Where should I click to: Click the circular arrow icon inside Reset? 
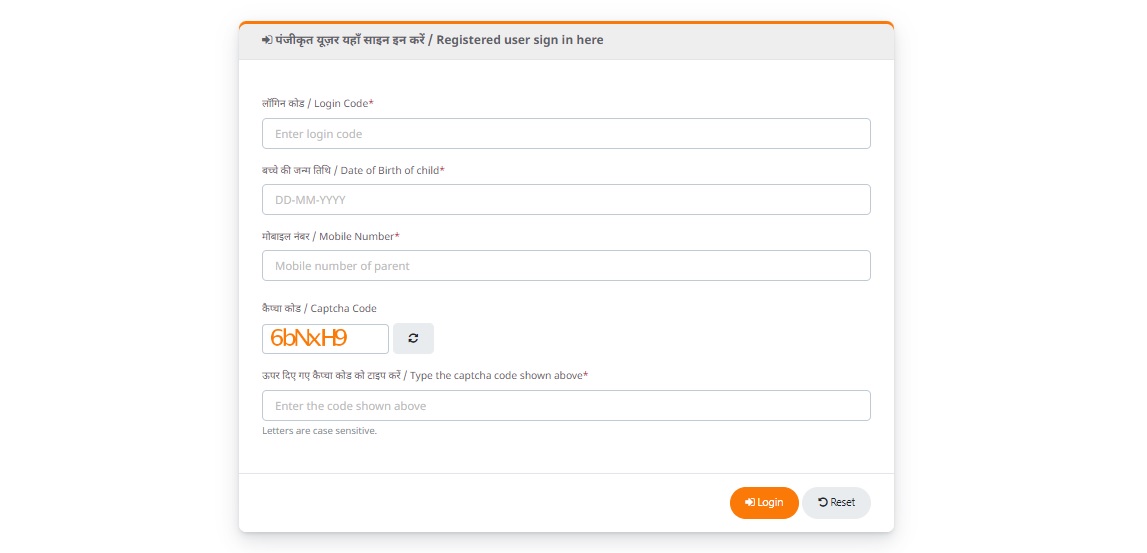[x=822, y=502]
